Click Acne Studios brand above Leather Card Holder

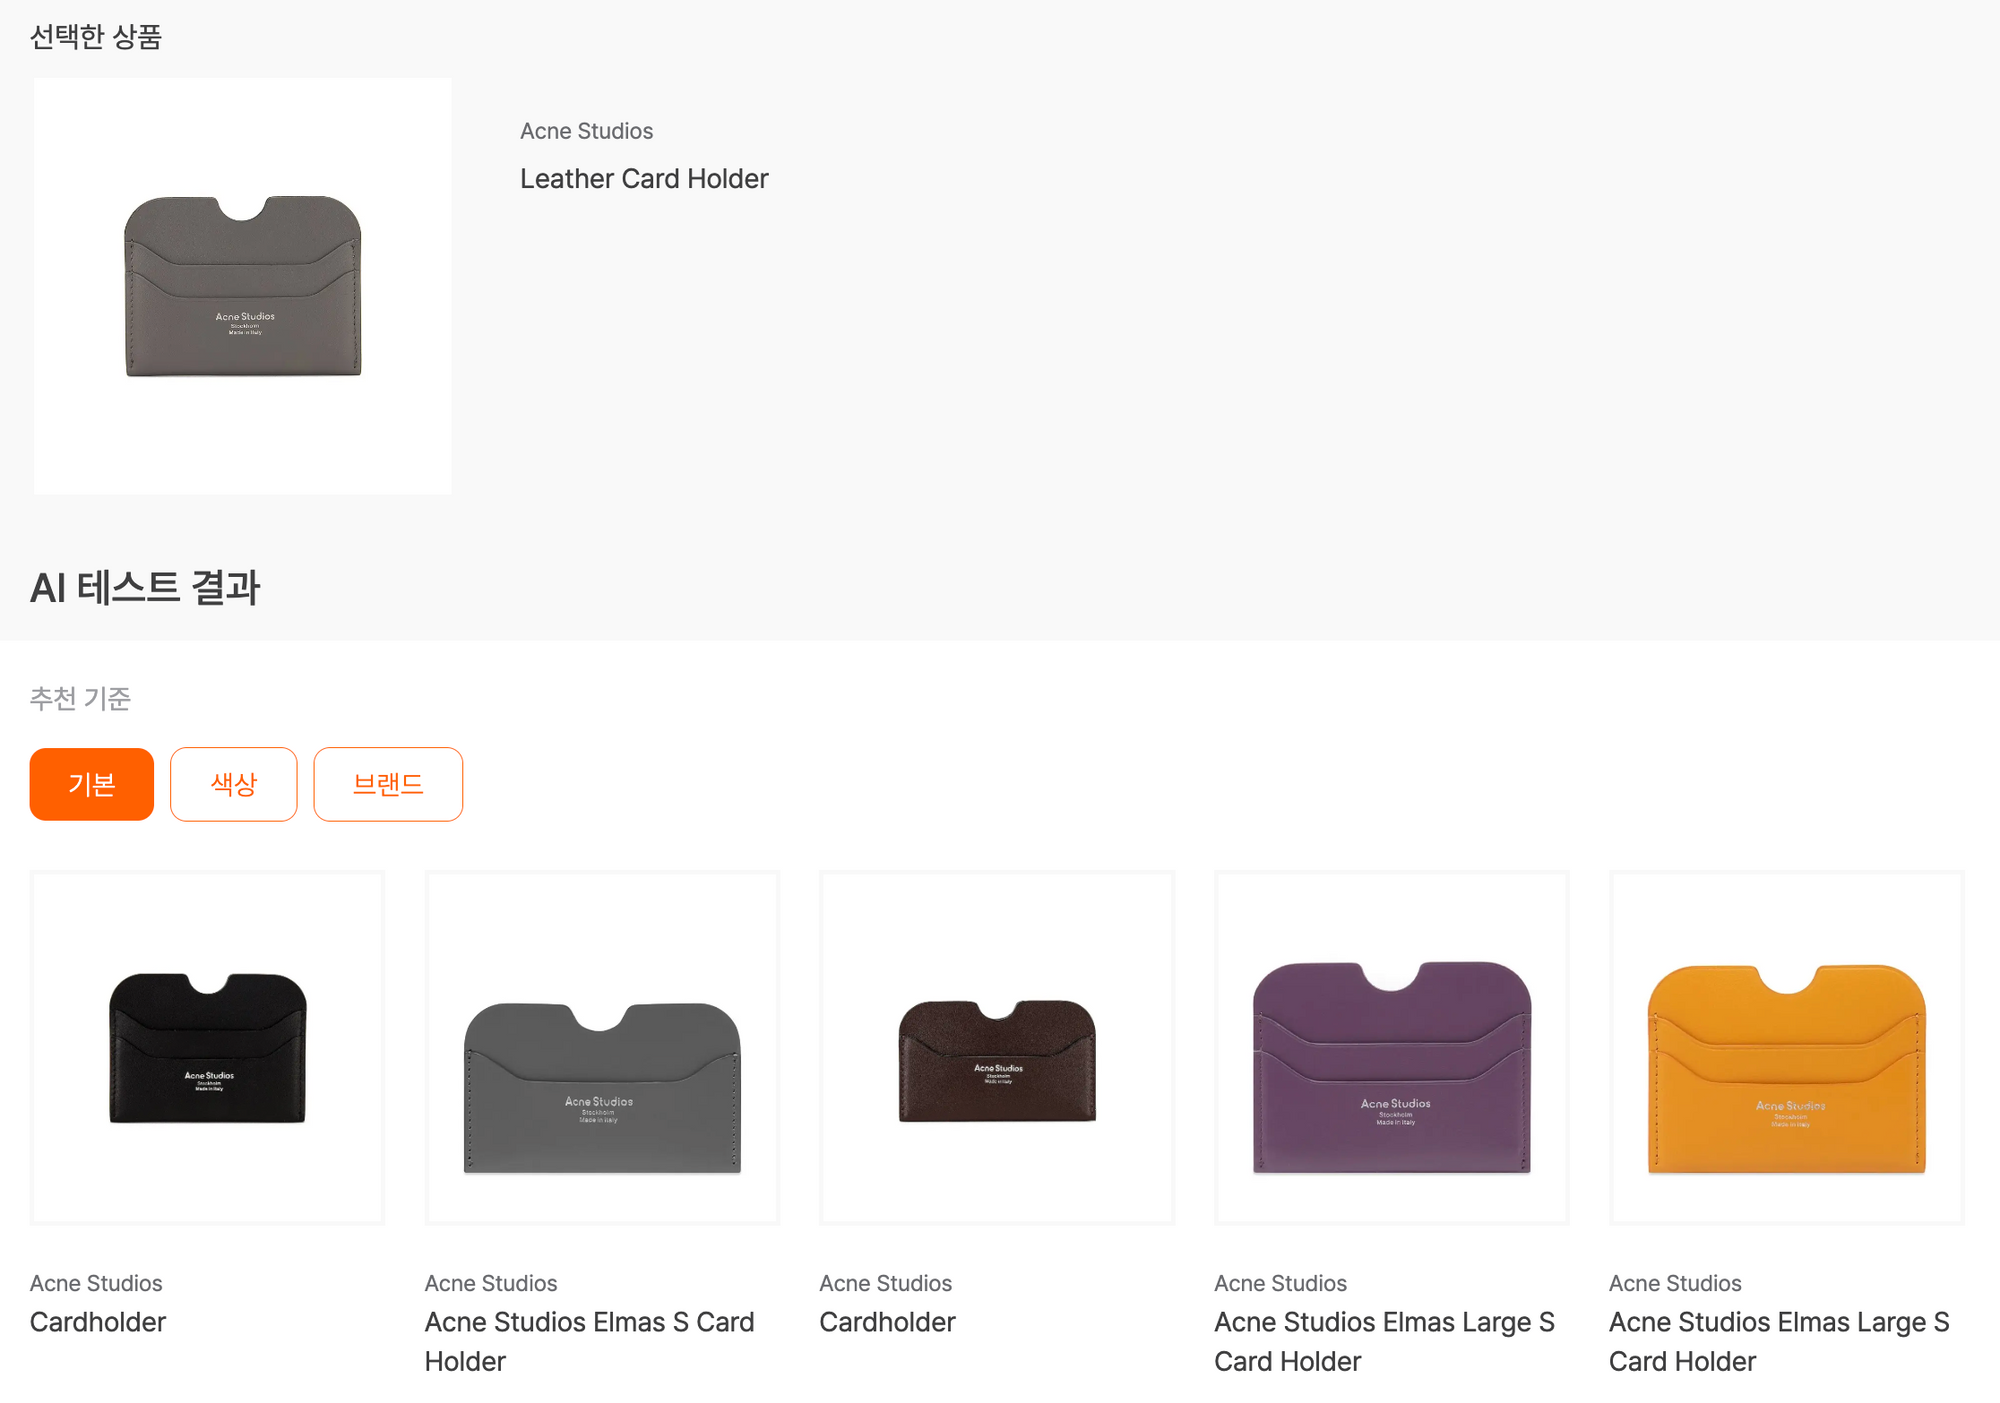click(x=586, y=131)
